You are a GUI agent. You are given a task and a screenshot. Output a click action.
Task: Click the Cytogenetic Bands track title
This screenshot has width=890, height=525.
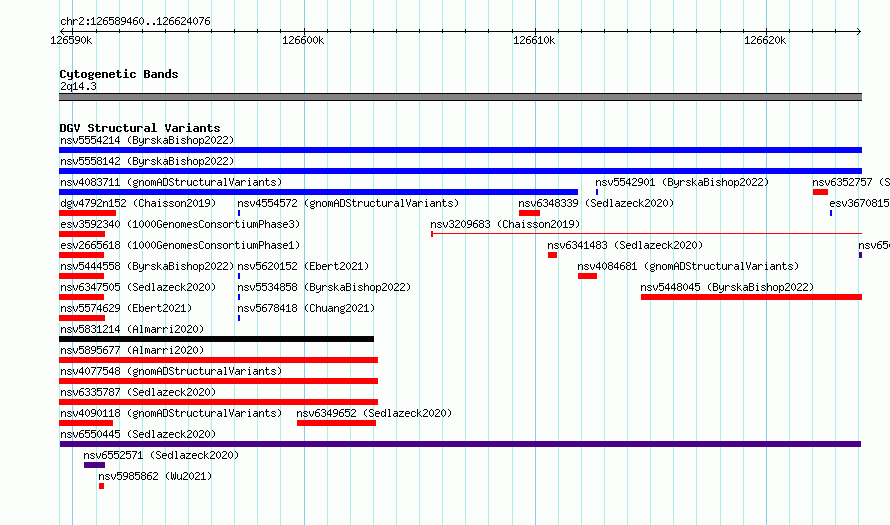pyautogui.click(x=119, y=74)
